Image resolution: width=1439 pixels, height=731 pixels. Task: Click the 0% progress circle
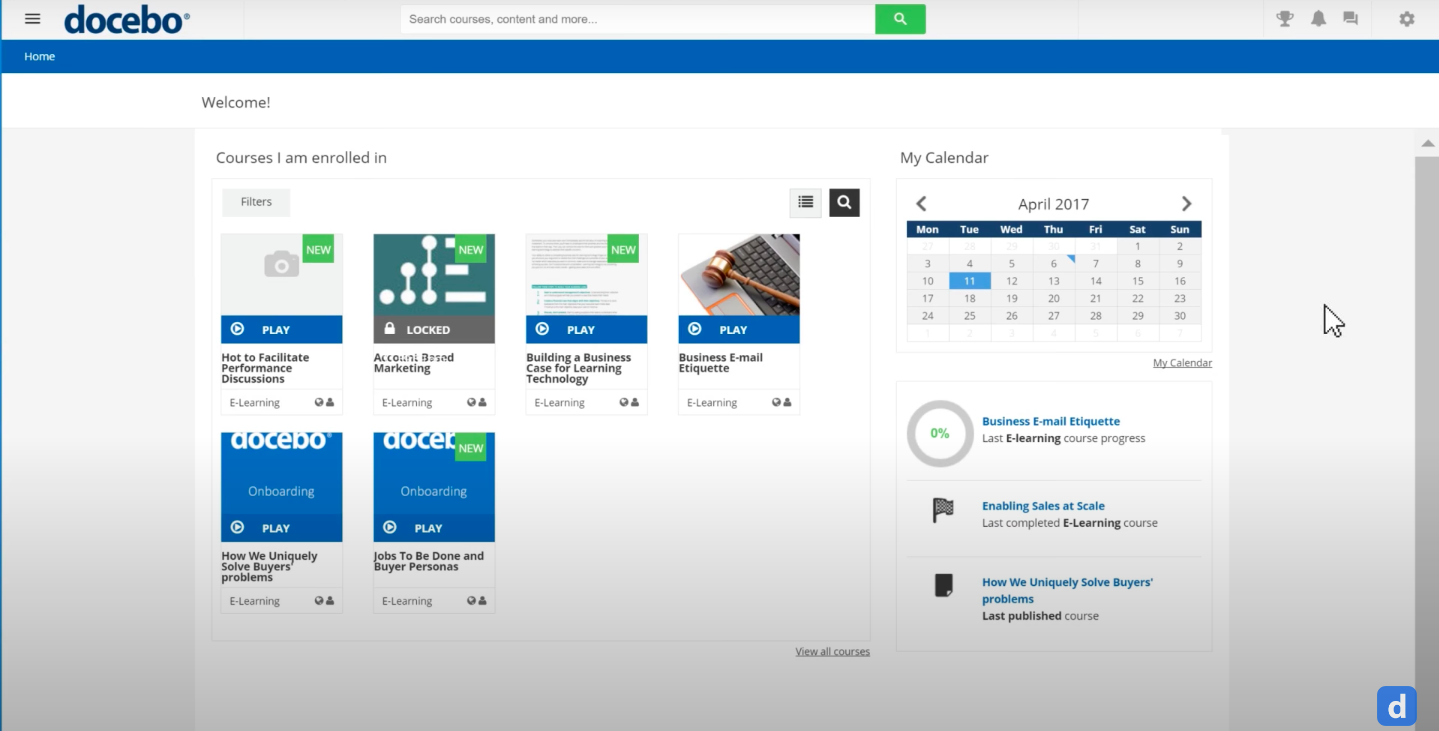tap(939, 433)
